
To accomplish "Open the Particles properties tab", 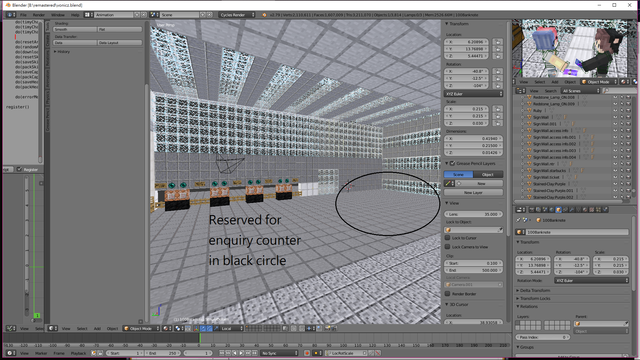I will point(598,210).
